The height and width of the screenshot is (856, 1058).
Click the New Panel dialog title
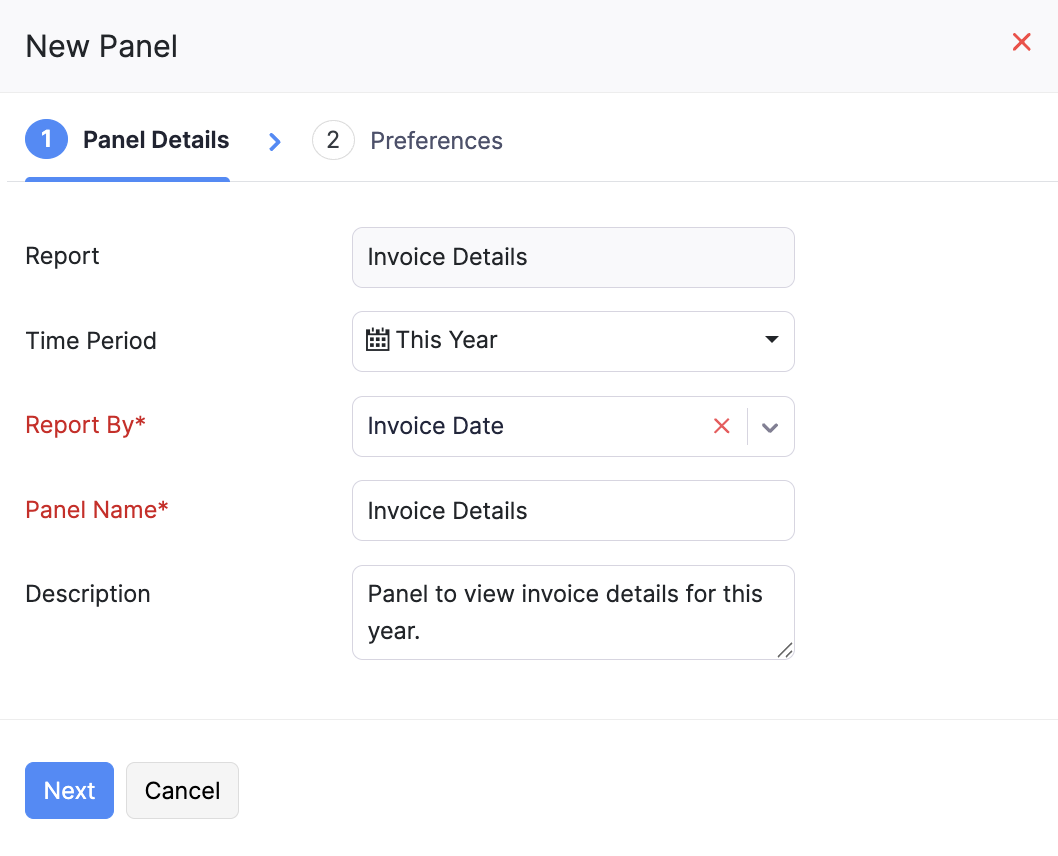[x=101, y=46]
